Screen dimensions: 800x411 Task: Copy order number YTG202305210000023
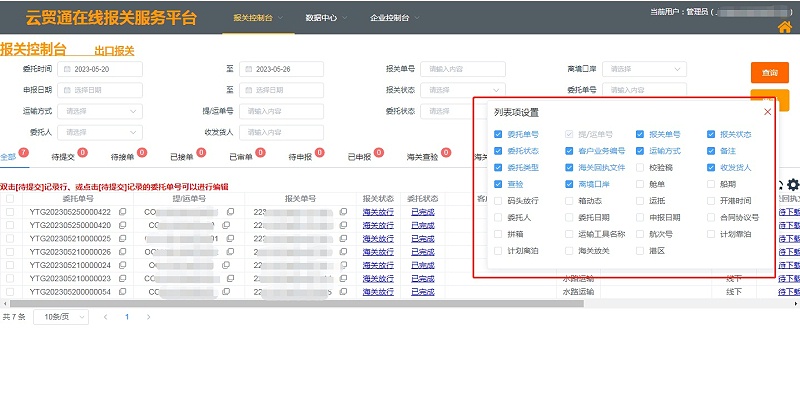point(122,278)
